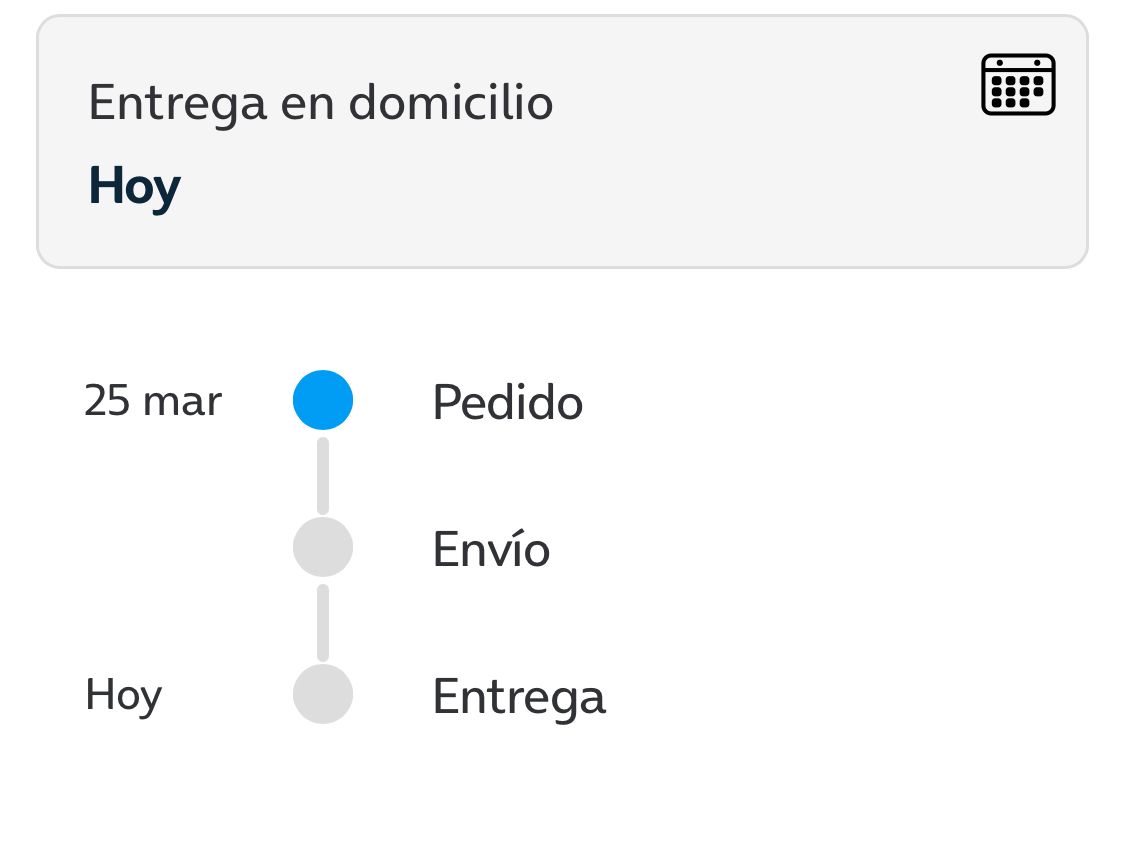This screenshot has height=841, width=1125.
Task: Pick a delivery date via calendar icon
Action: tap(1018, 85)
